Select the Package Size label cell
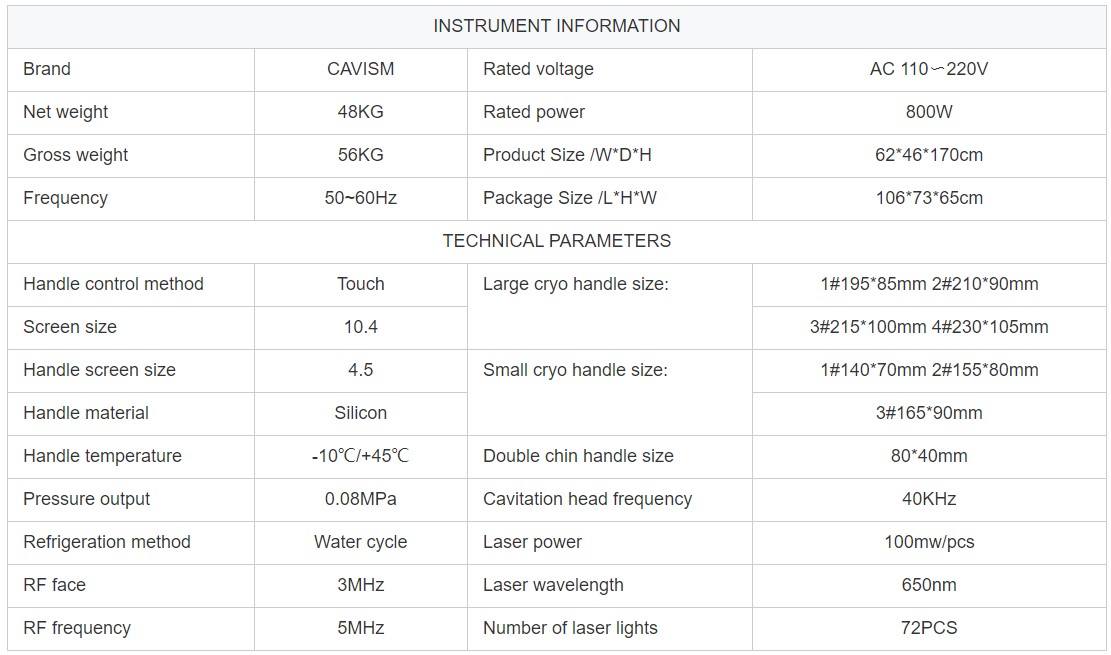1111x655 pixels. click(x=570, y=198)
